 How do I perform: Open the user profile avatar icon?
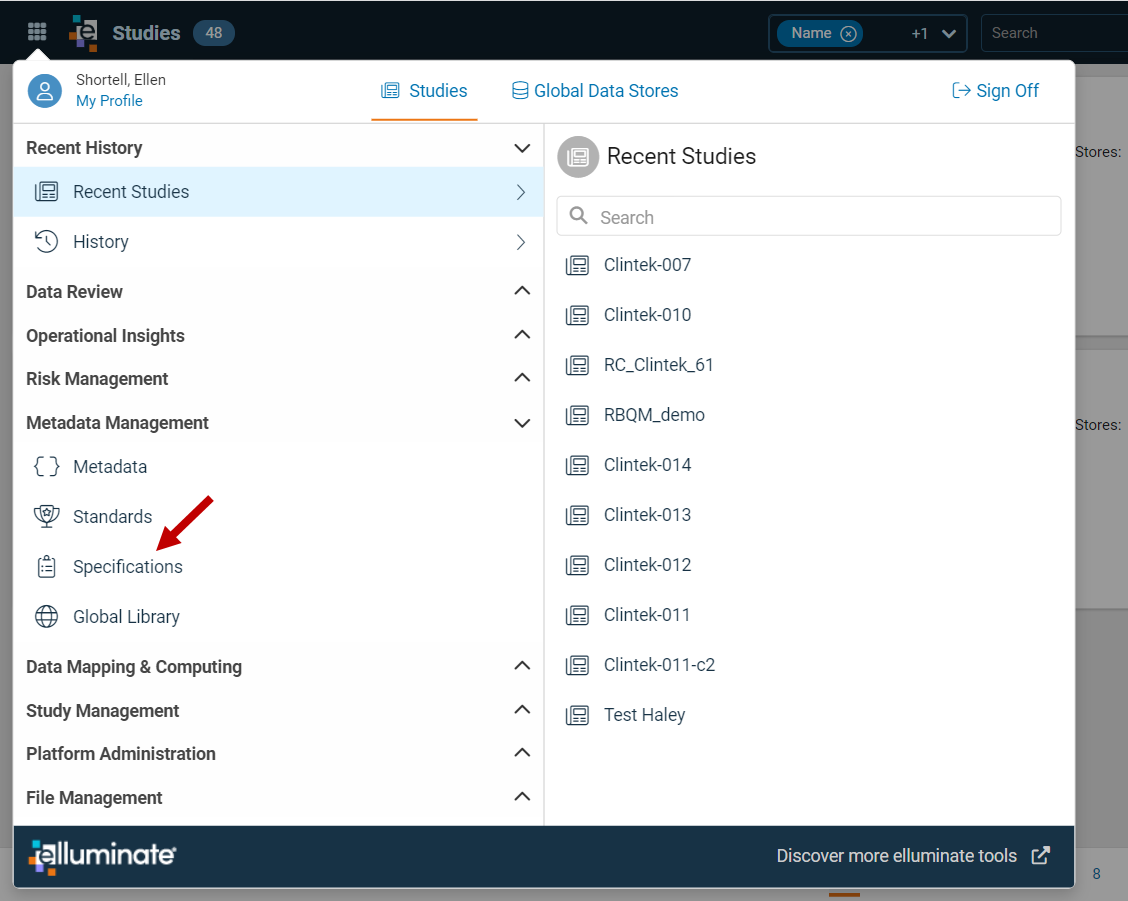tap(45, 91)
